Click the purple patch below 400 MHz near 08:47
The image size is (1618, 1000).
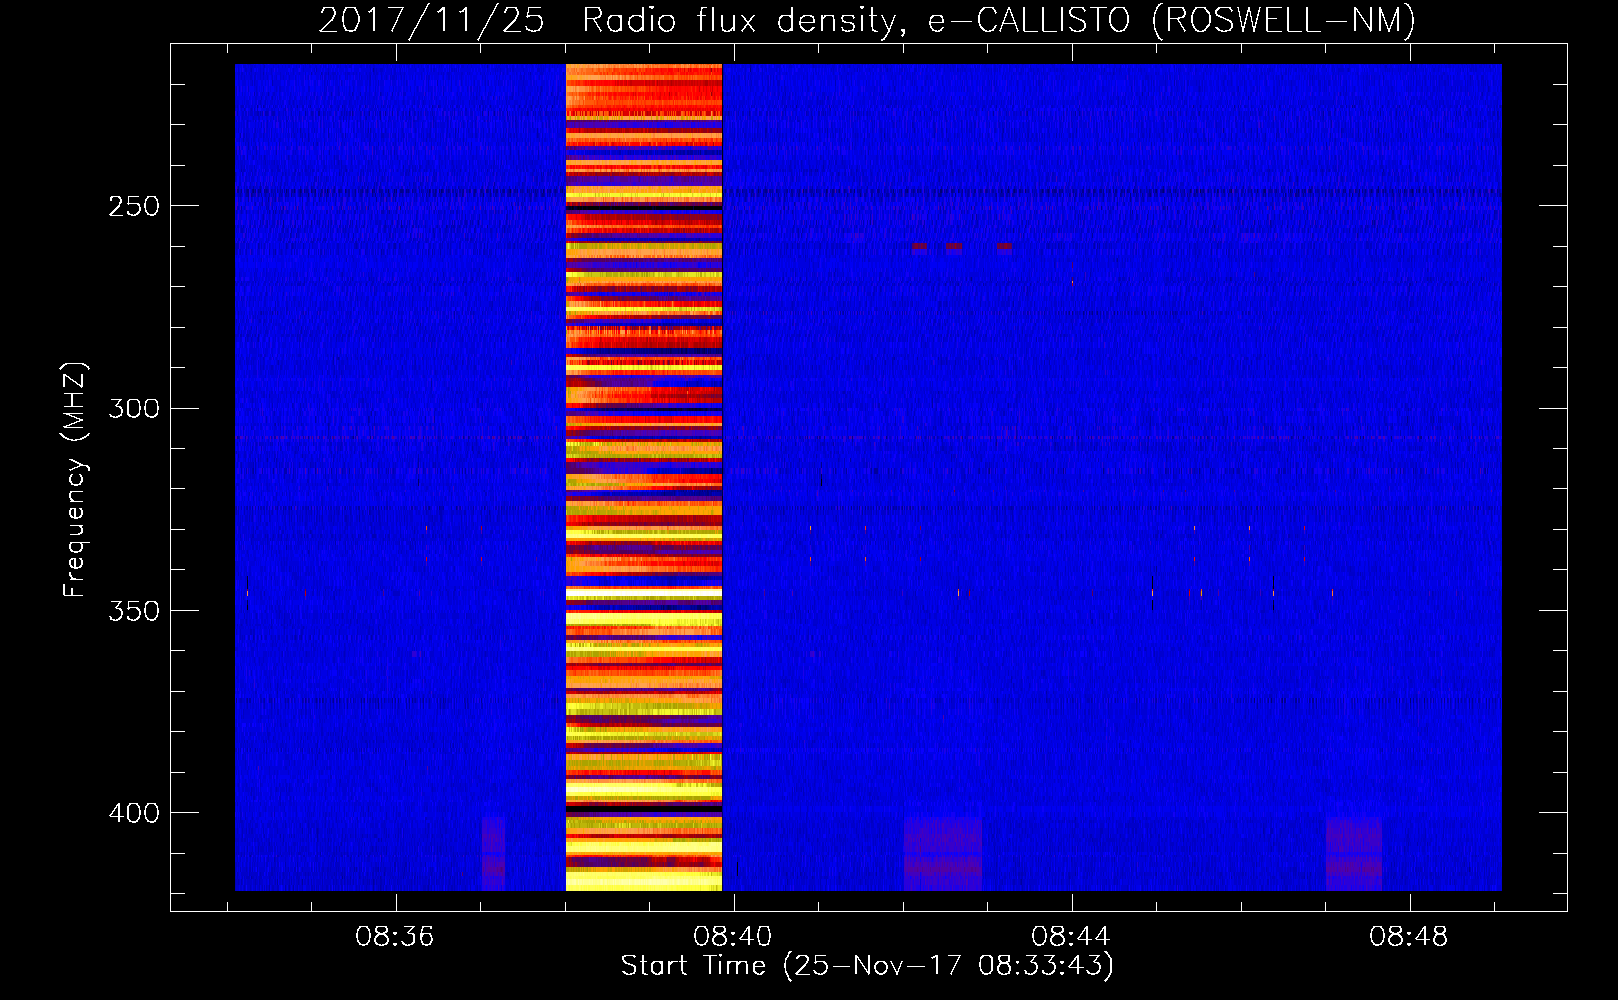(x=1354, y=854)
